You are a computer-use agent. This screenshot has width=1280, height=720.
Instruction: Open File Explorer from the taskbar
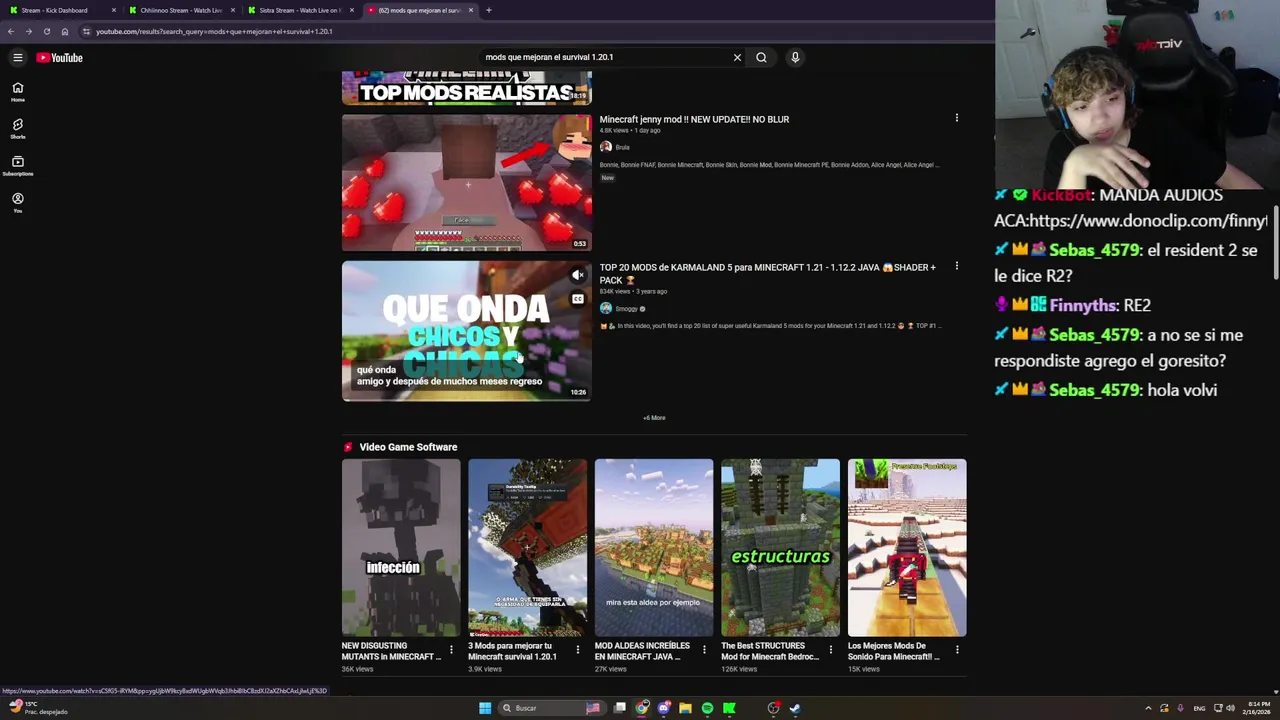[x=685, y=708]
